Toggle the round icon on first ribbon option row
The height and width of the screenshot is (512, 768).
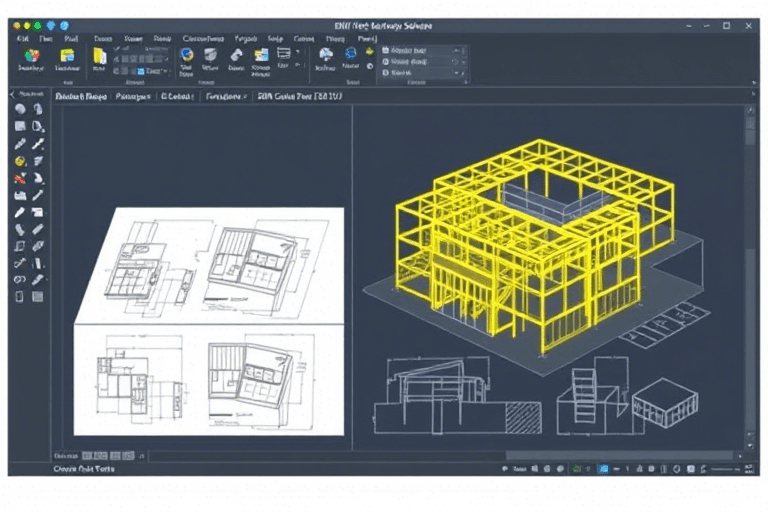384,49
